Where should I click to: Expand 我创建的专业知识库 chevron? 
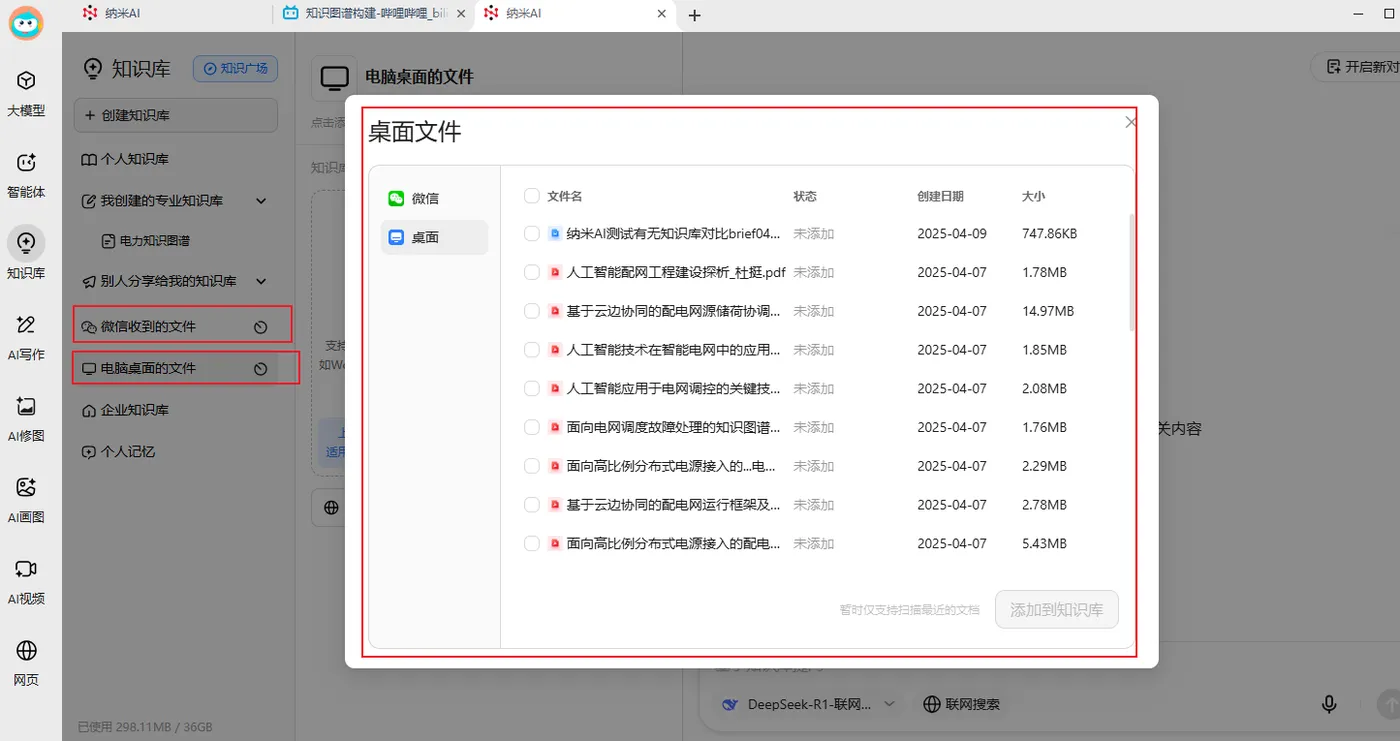261,201
